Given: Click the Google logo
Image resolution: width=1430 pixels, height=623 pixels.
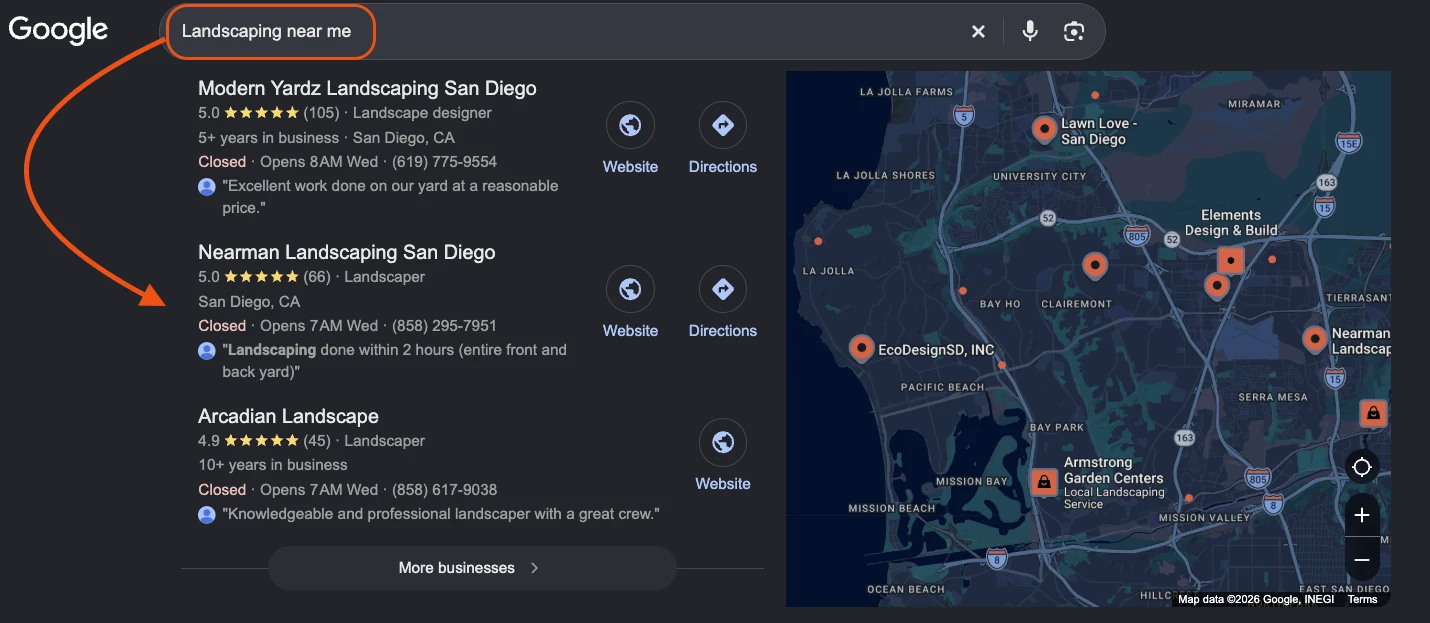Looking at the screenshot, I should [x=58, y=30].
